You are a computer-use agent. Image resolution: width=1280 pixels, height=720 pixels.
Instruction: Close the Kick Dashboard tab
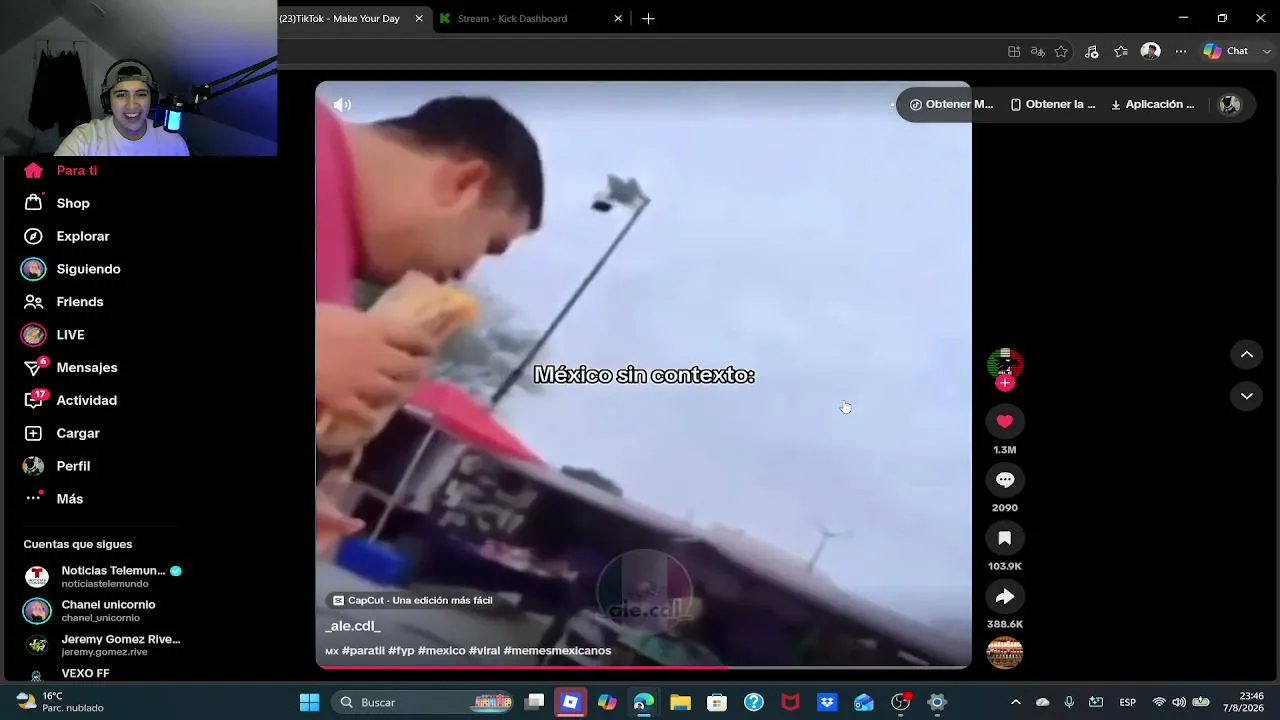point(618,18)
